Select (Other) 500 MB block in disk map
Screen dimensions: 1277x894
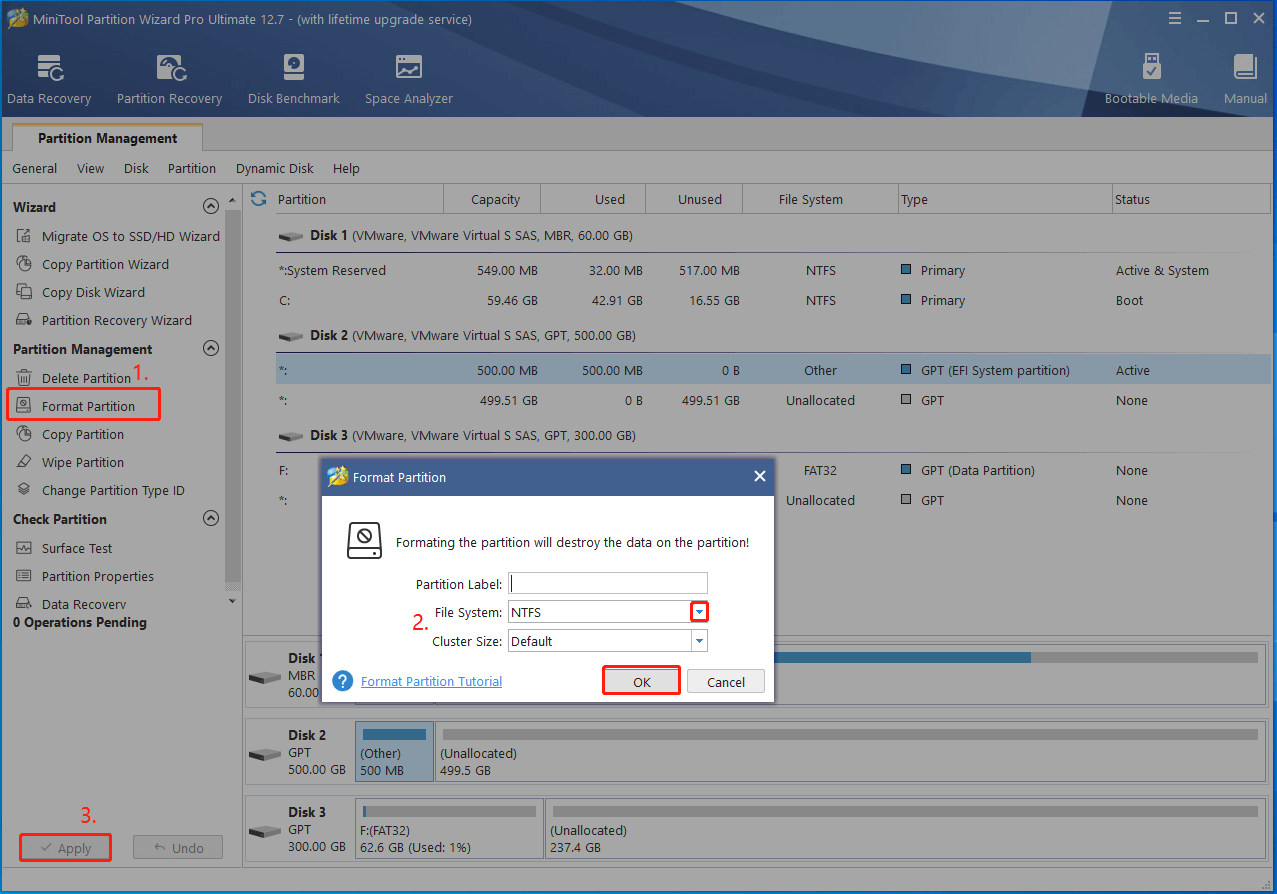[394, 753]
